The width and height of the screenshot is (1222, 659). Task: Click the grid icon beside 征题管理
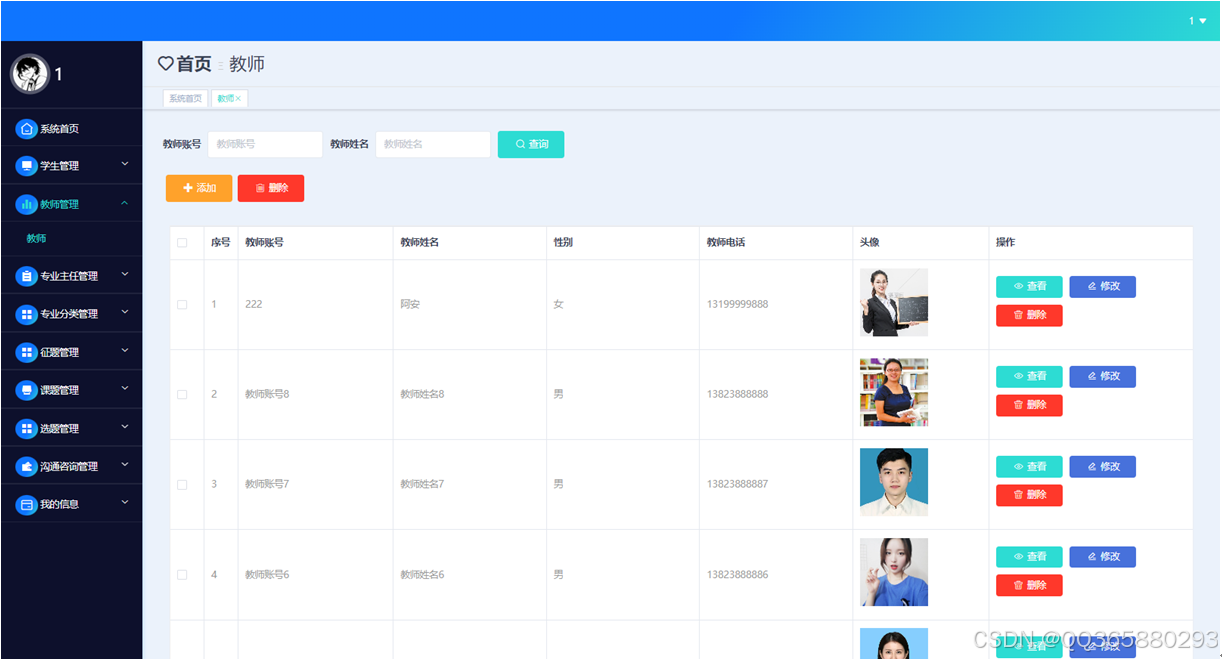pyautogui.click(x=27, y=352)
